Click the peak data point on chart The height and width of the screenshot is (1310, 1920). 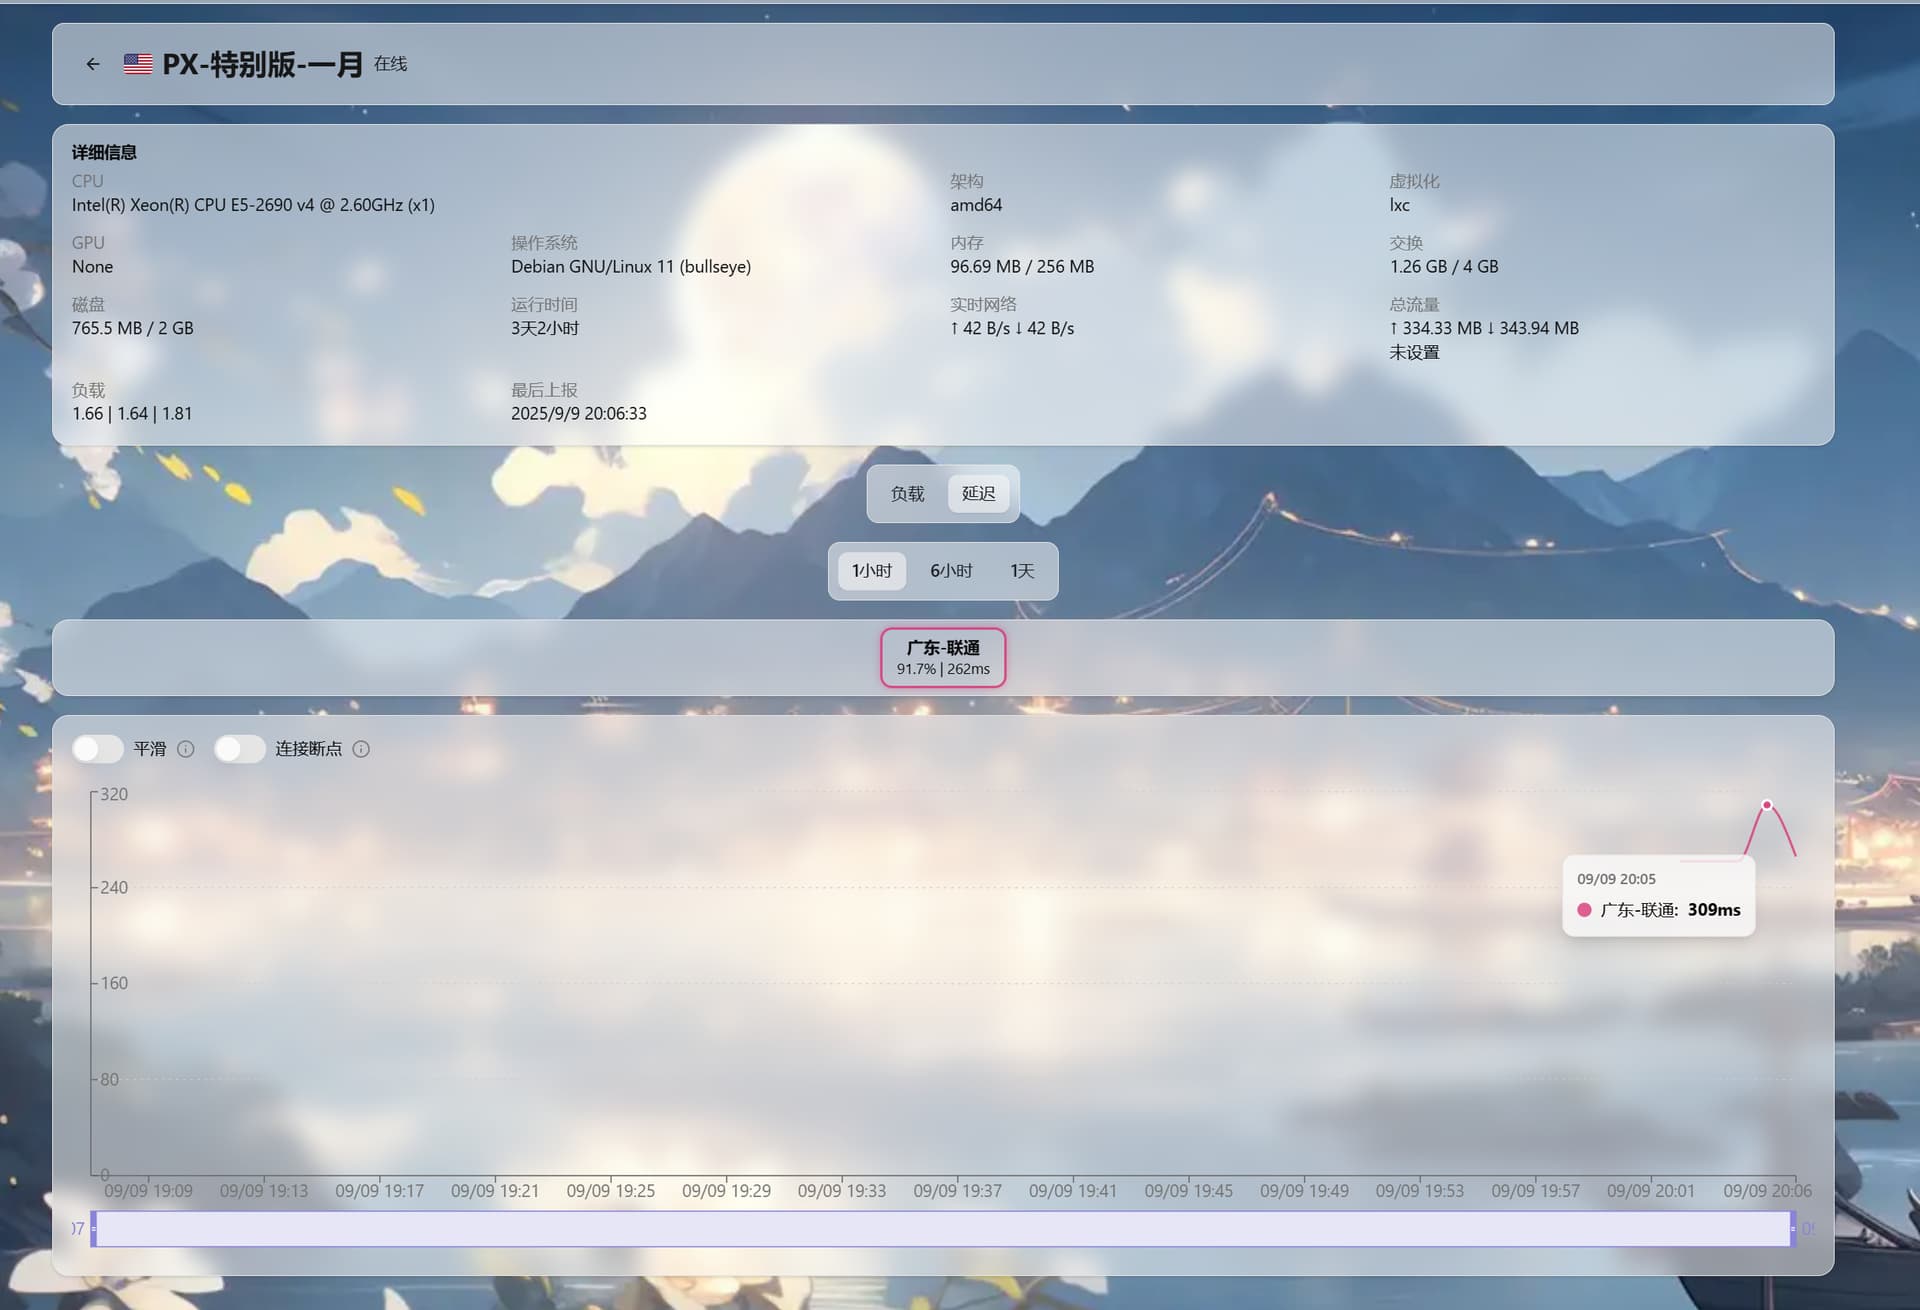tap(1767, 805)
